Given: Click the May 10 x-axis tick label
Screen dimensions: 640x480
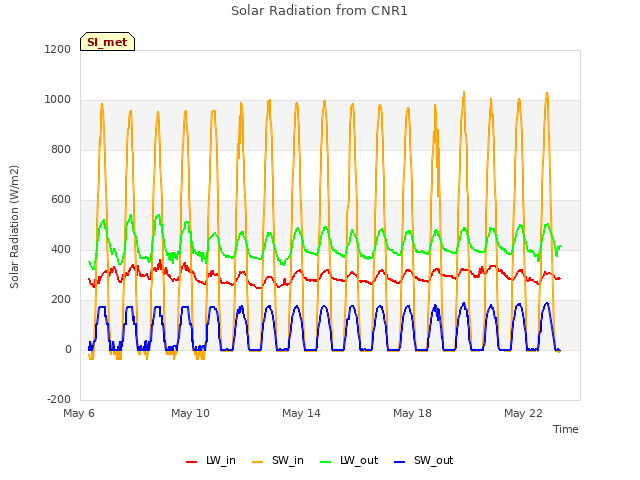Looking at the screenshot, I should point(190,413).
